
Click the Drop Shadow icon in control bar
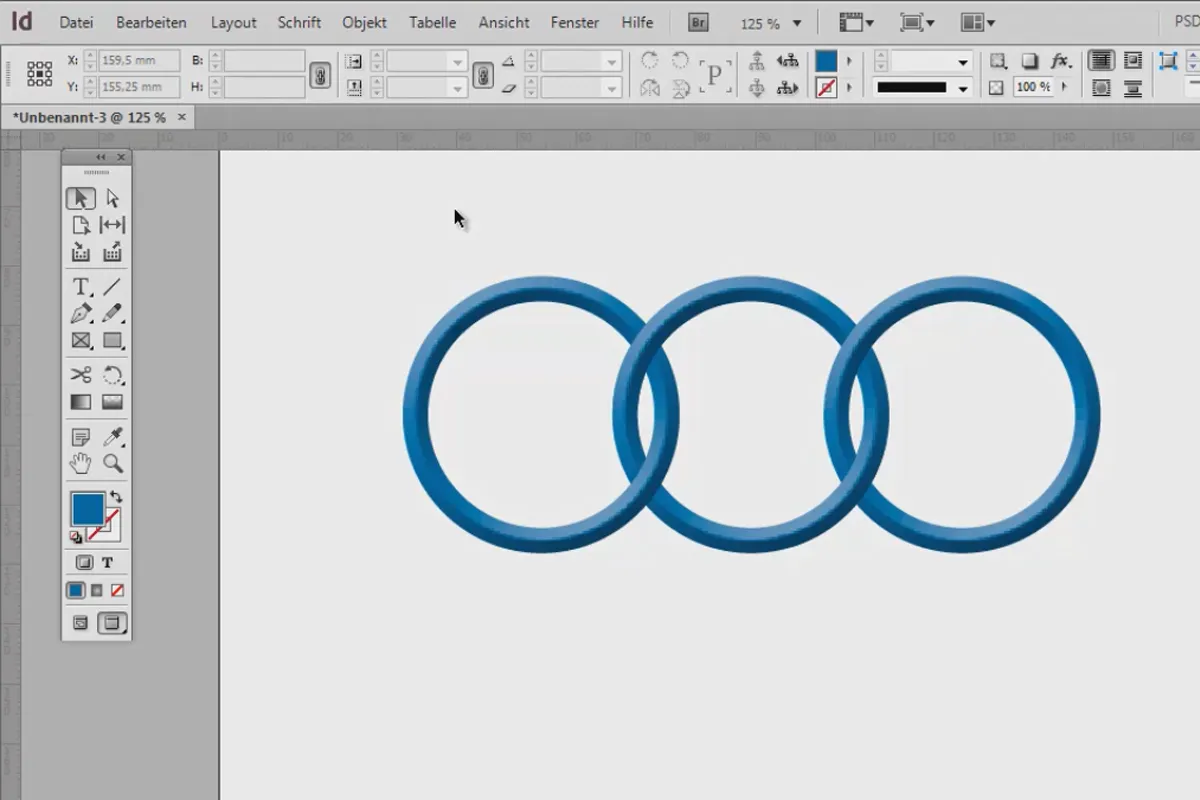click(1030, 61)
